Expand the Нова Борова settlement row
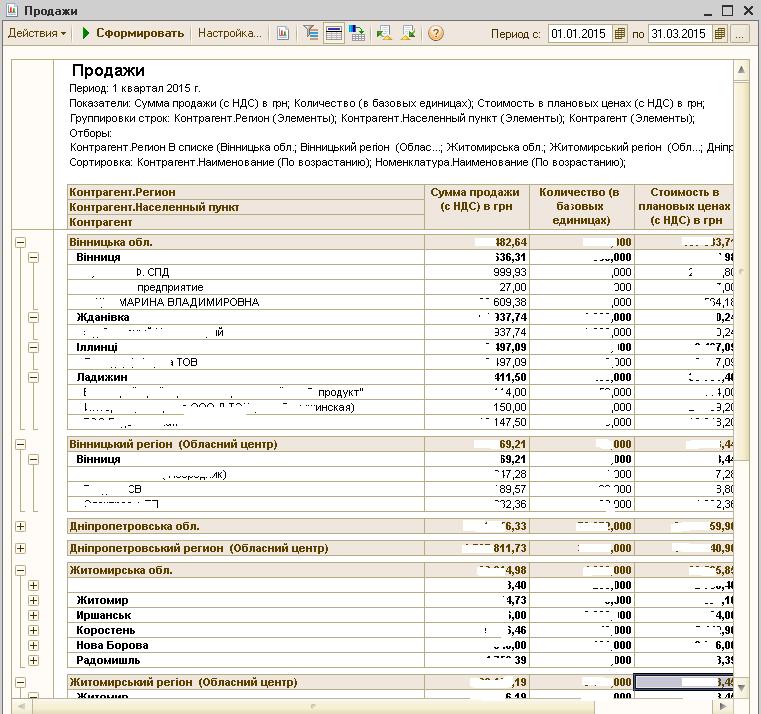 [33, 646]
